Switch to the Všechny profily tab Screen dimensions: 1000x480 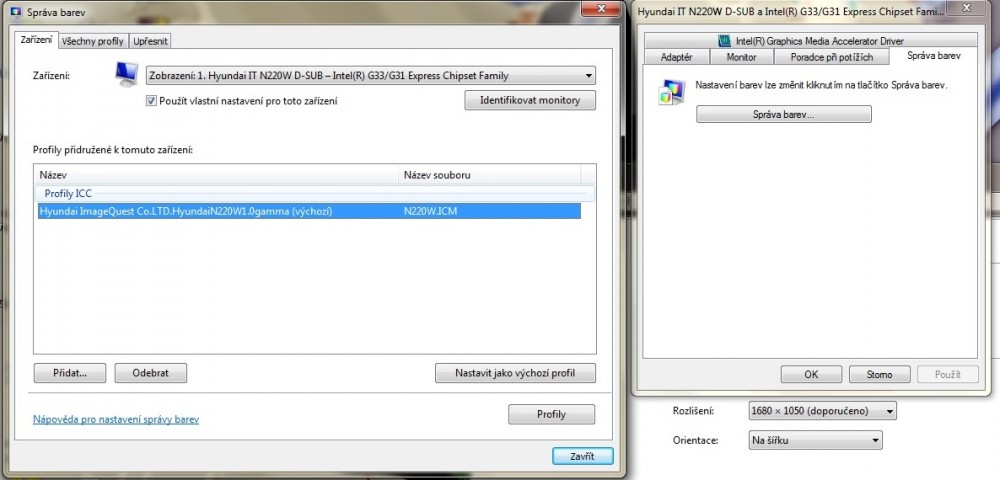[x=92, y=41]
